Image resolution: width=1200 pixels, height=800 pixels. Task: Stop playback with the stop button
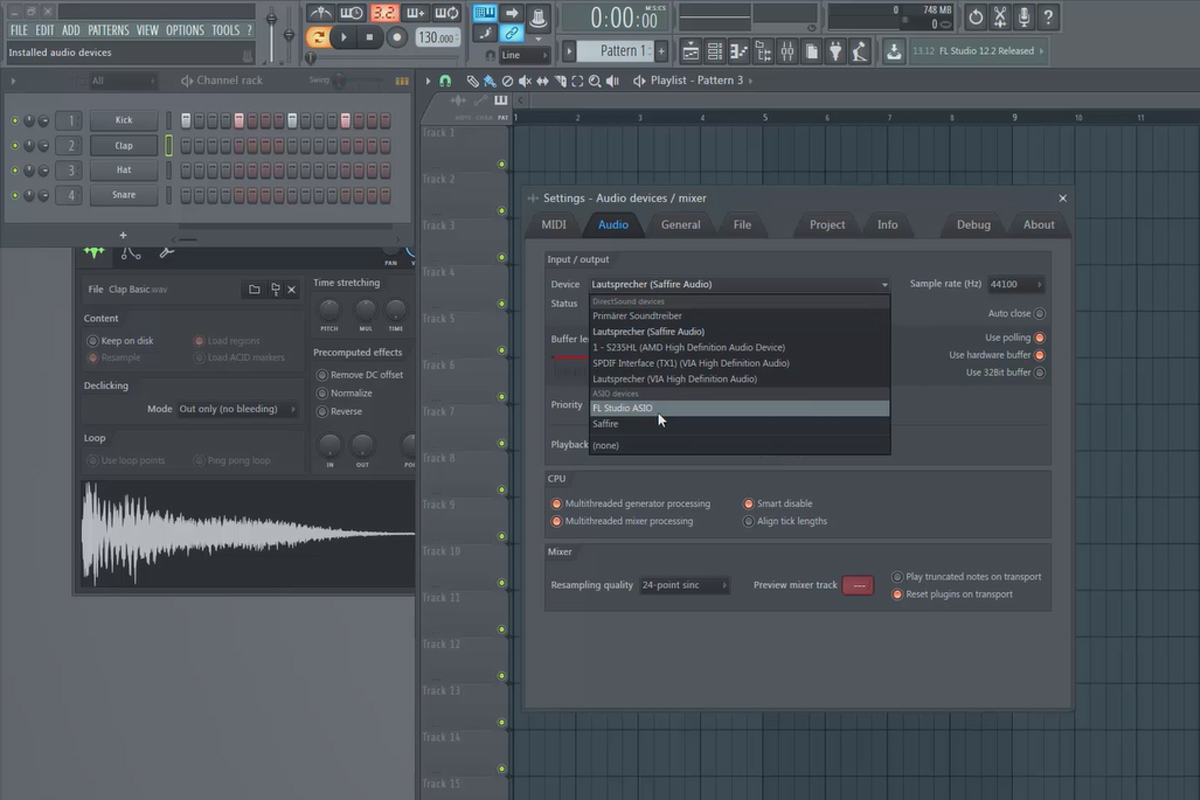pyautogui.click(x=370, y=37)
